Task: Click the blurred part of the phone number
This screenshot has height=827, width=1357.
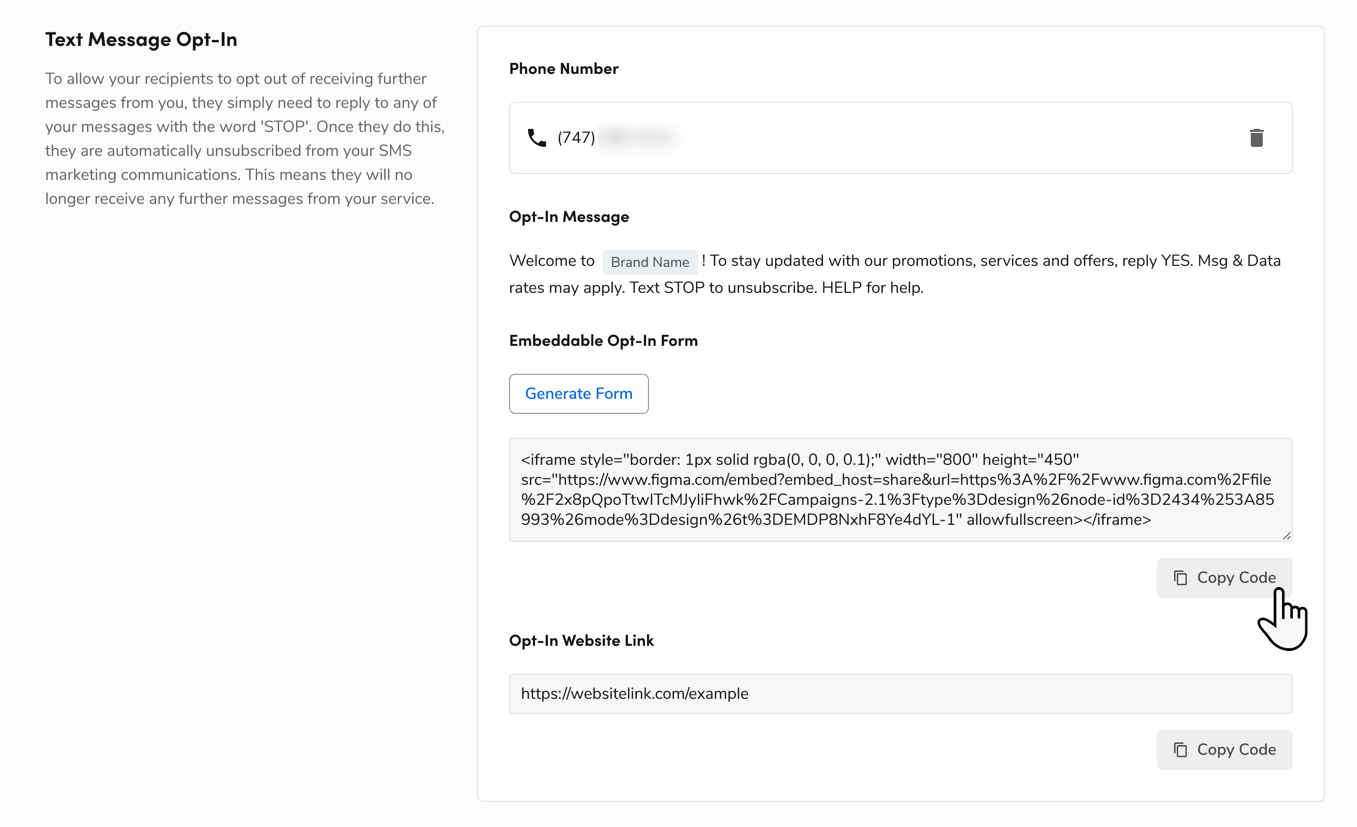Action: [638, 138]
